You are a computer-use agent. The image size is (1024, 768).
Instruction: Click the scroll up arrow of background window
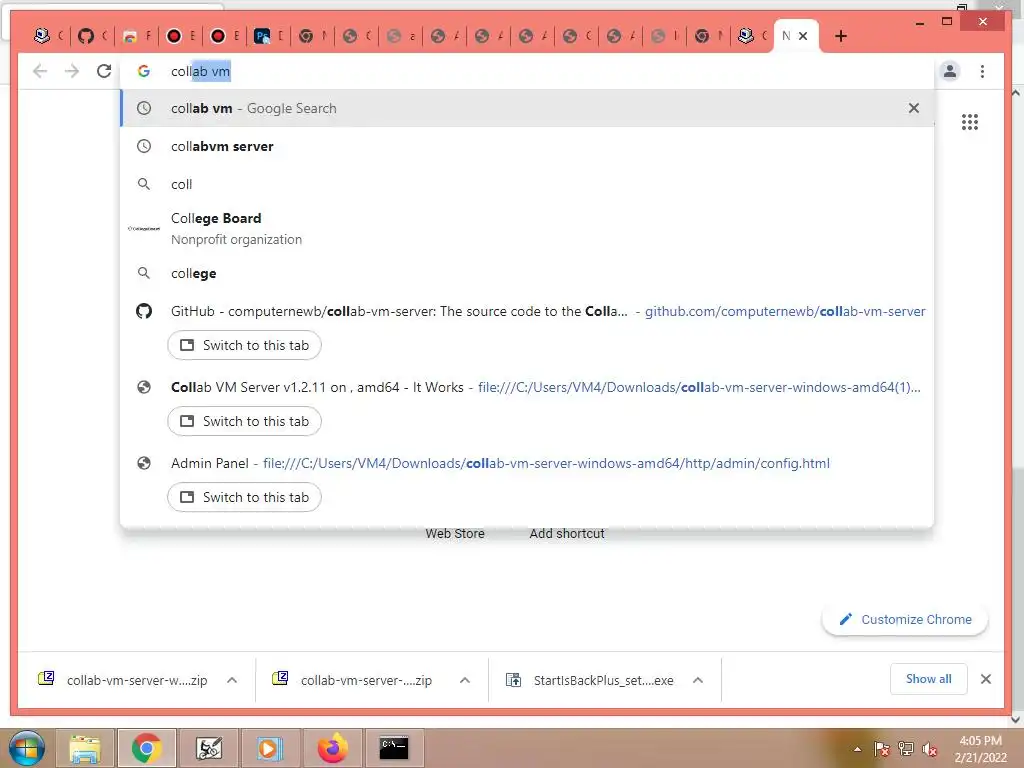pyautogui.click(x=1016, y=93)
